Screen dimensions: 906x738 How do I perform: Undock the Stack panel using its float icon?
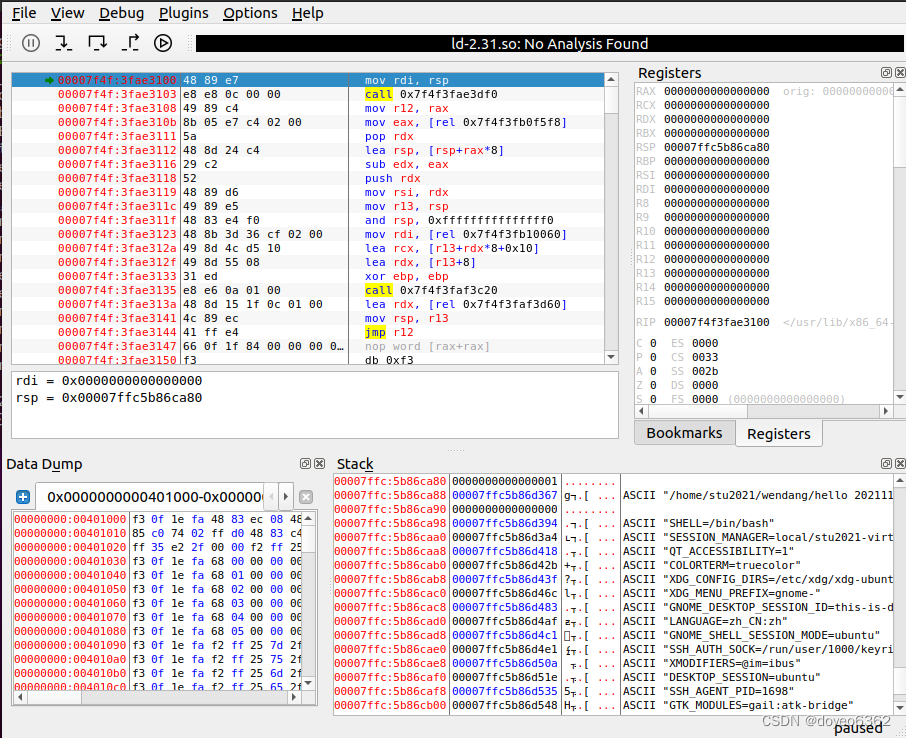tap(884, 464)
